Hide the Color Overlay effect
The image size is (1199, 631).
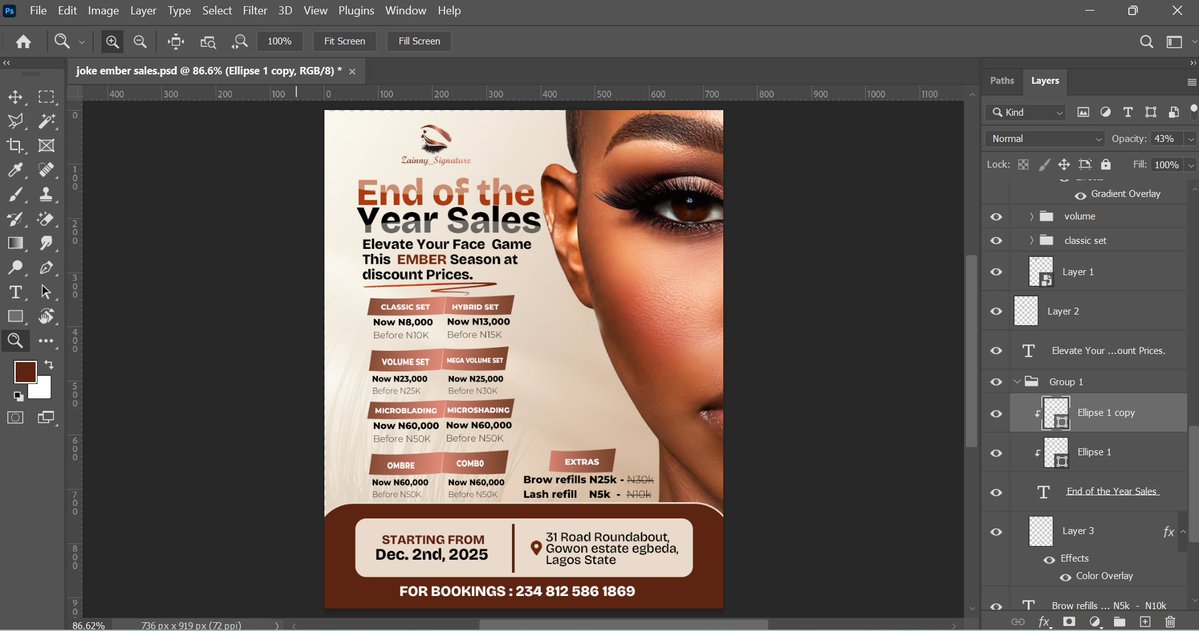tap(1064, 576)
